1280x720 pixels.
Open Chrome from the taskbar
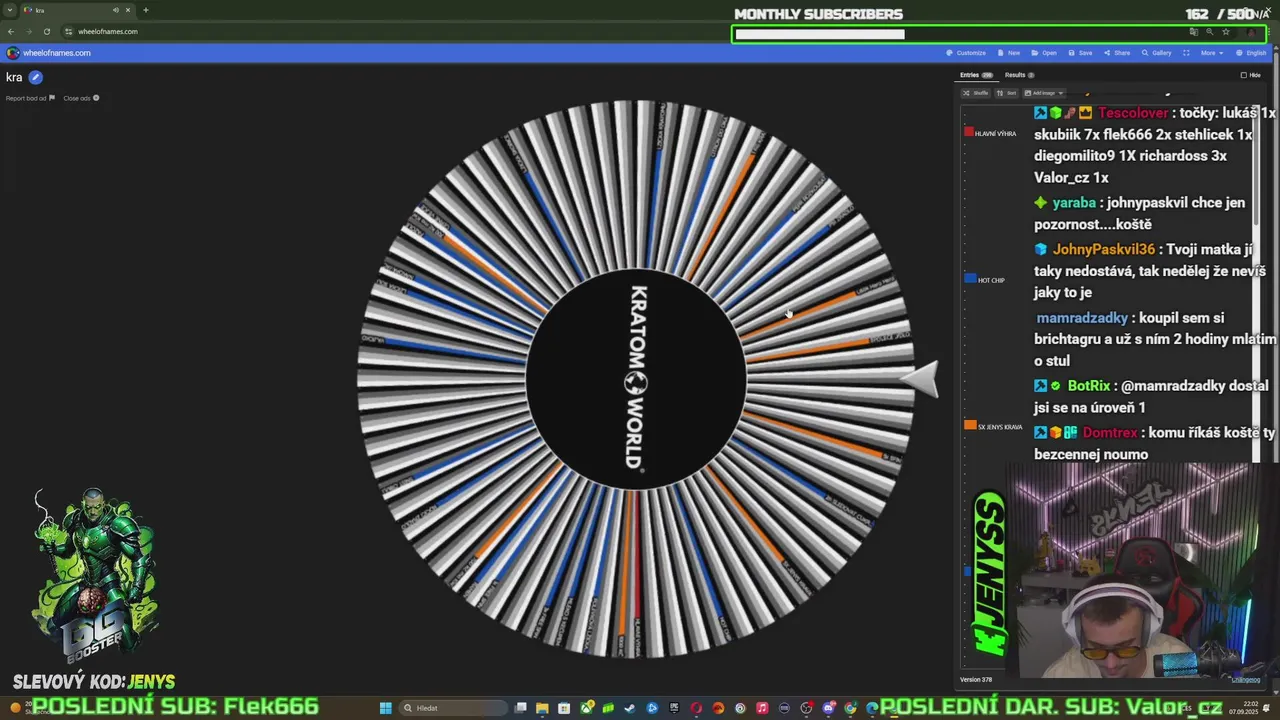tap(850, 708)
